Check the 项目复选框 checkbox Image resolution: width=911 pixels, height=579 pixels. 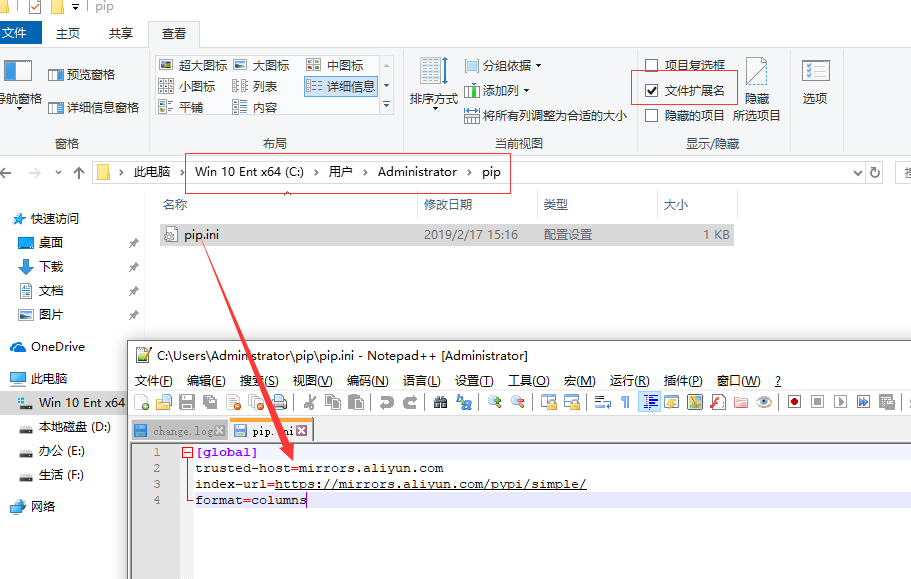[652, 65]
